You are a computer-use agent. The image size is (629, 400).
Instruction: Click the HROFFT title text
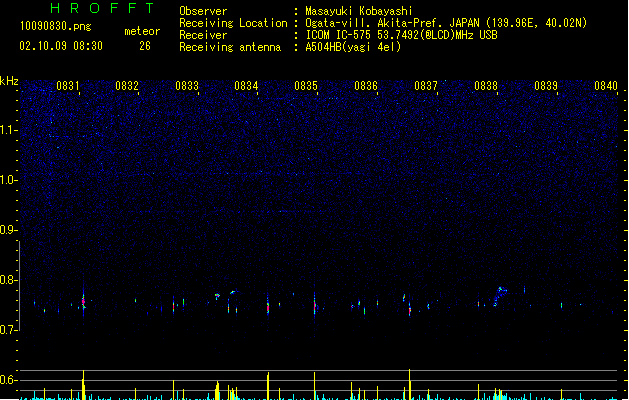(x=102, y=8)
